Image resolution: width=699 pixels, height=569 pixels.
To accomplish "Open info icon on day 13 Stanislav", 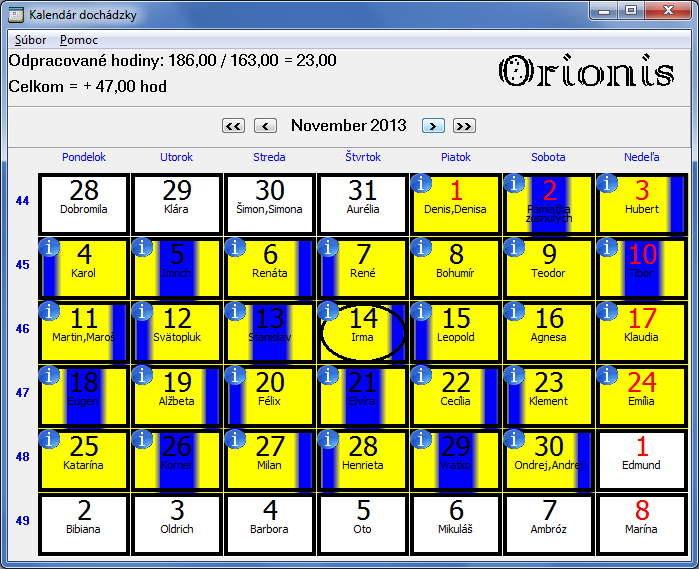I will (235, 311).
